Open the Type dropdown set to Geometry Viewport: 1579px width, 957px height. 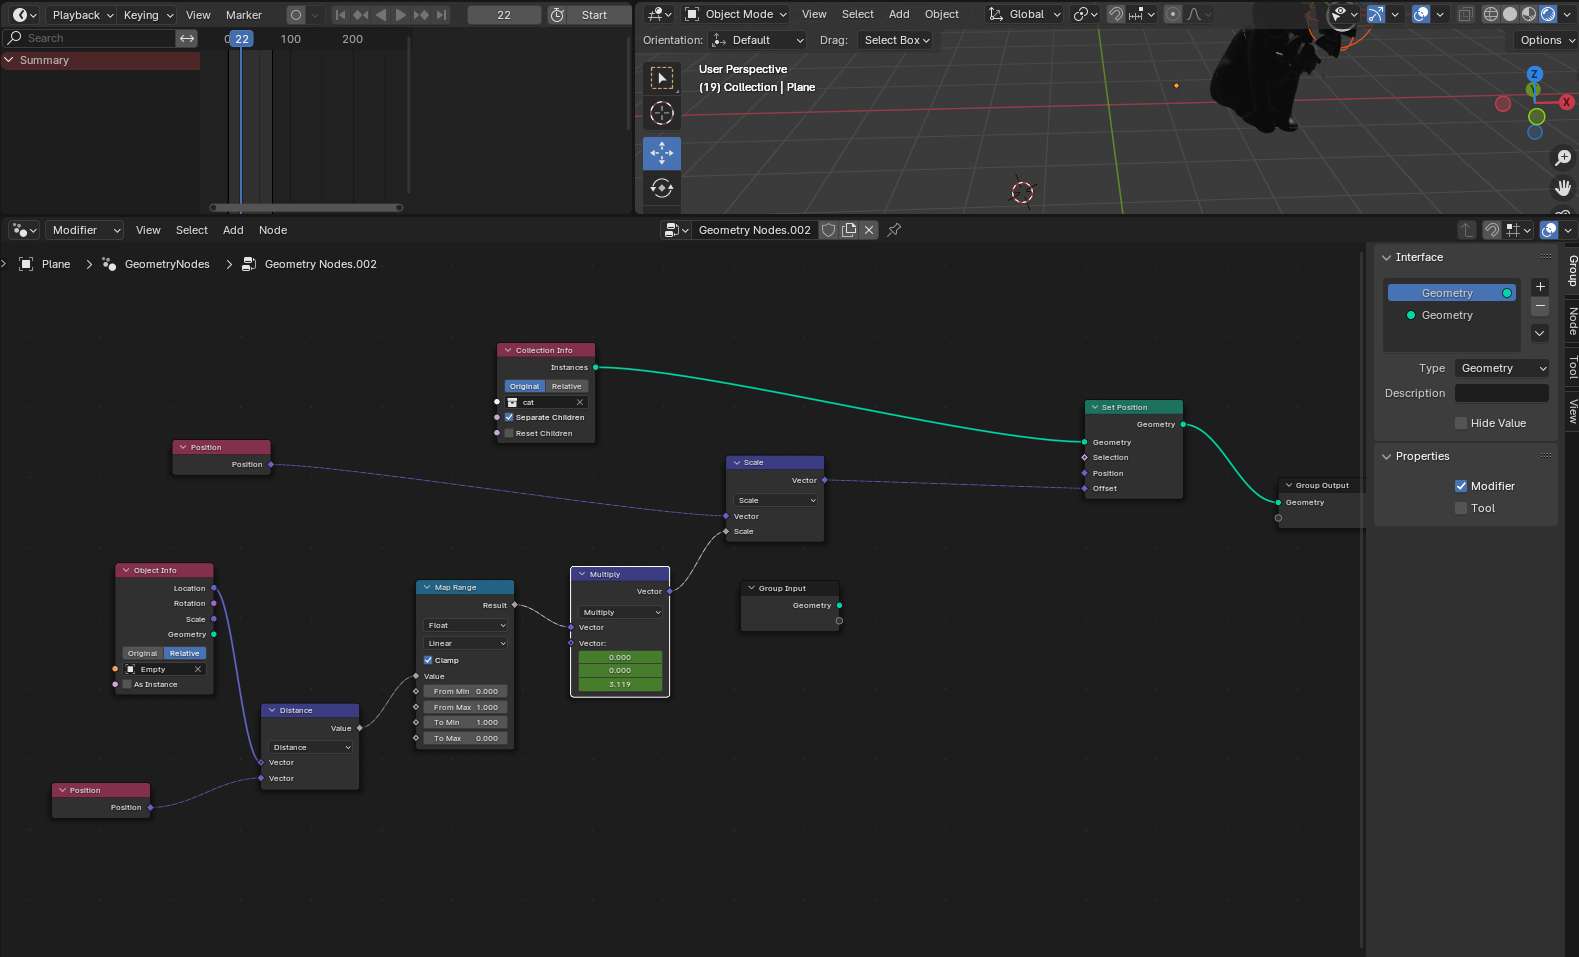pos(1502,368)
